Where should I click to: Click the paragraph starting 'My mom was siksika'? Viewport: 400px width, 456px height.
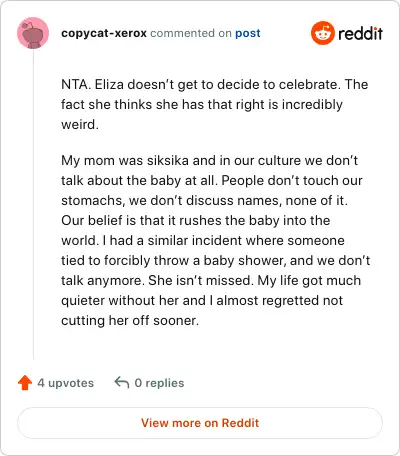pos(216,240)
